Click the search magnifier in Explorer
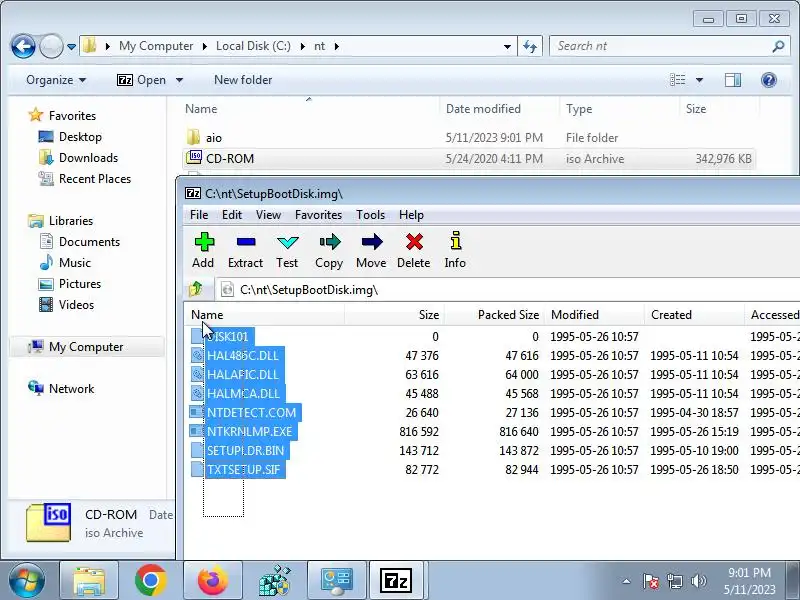The image size is (800, 600). 778,46
